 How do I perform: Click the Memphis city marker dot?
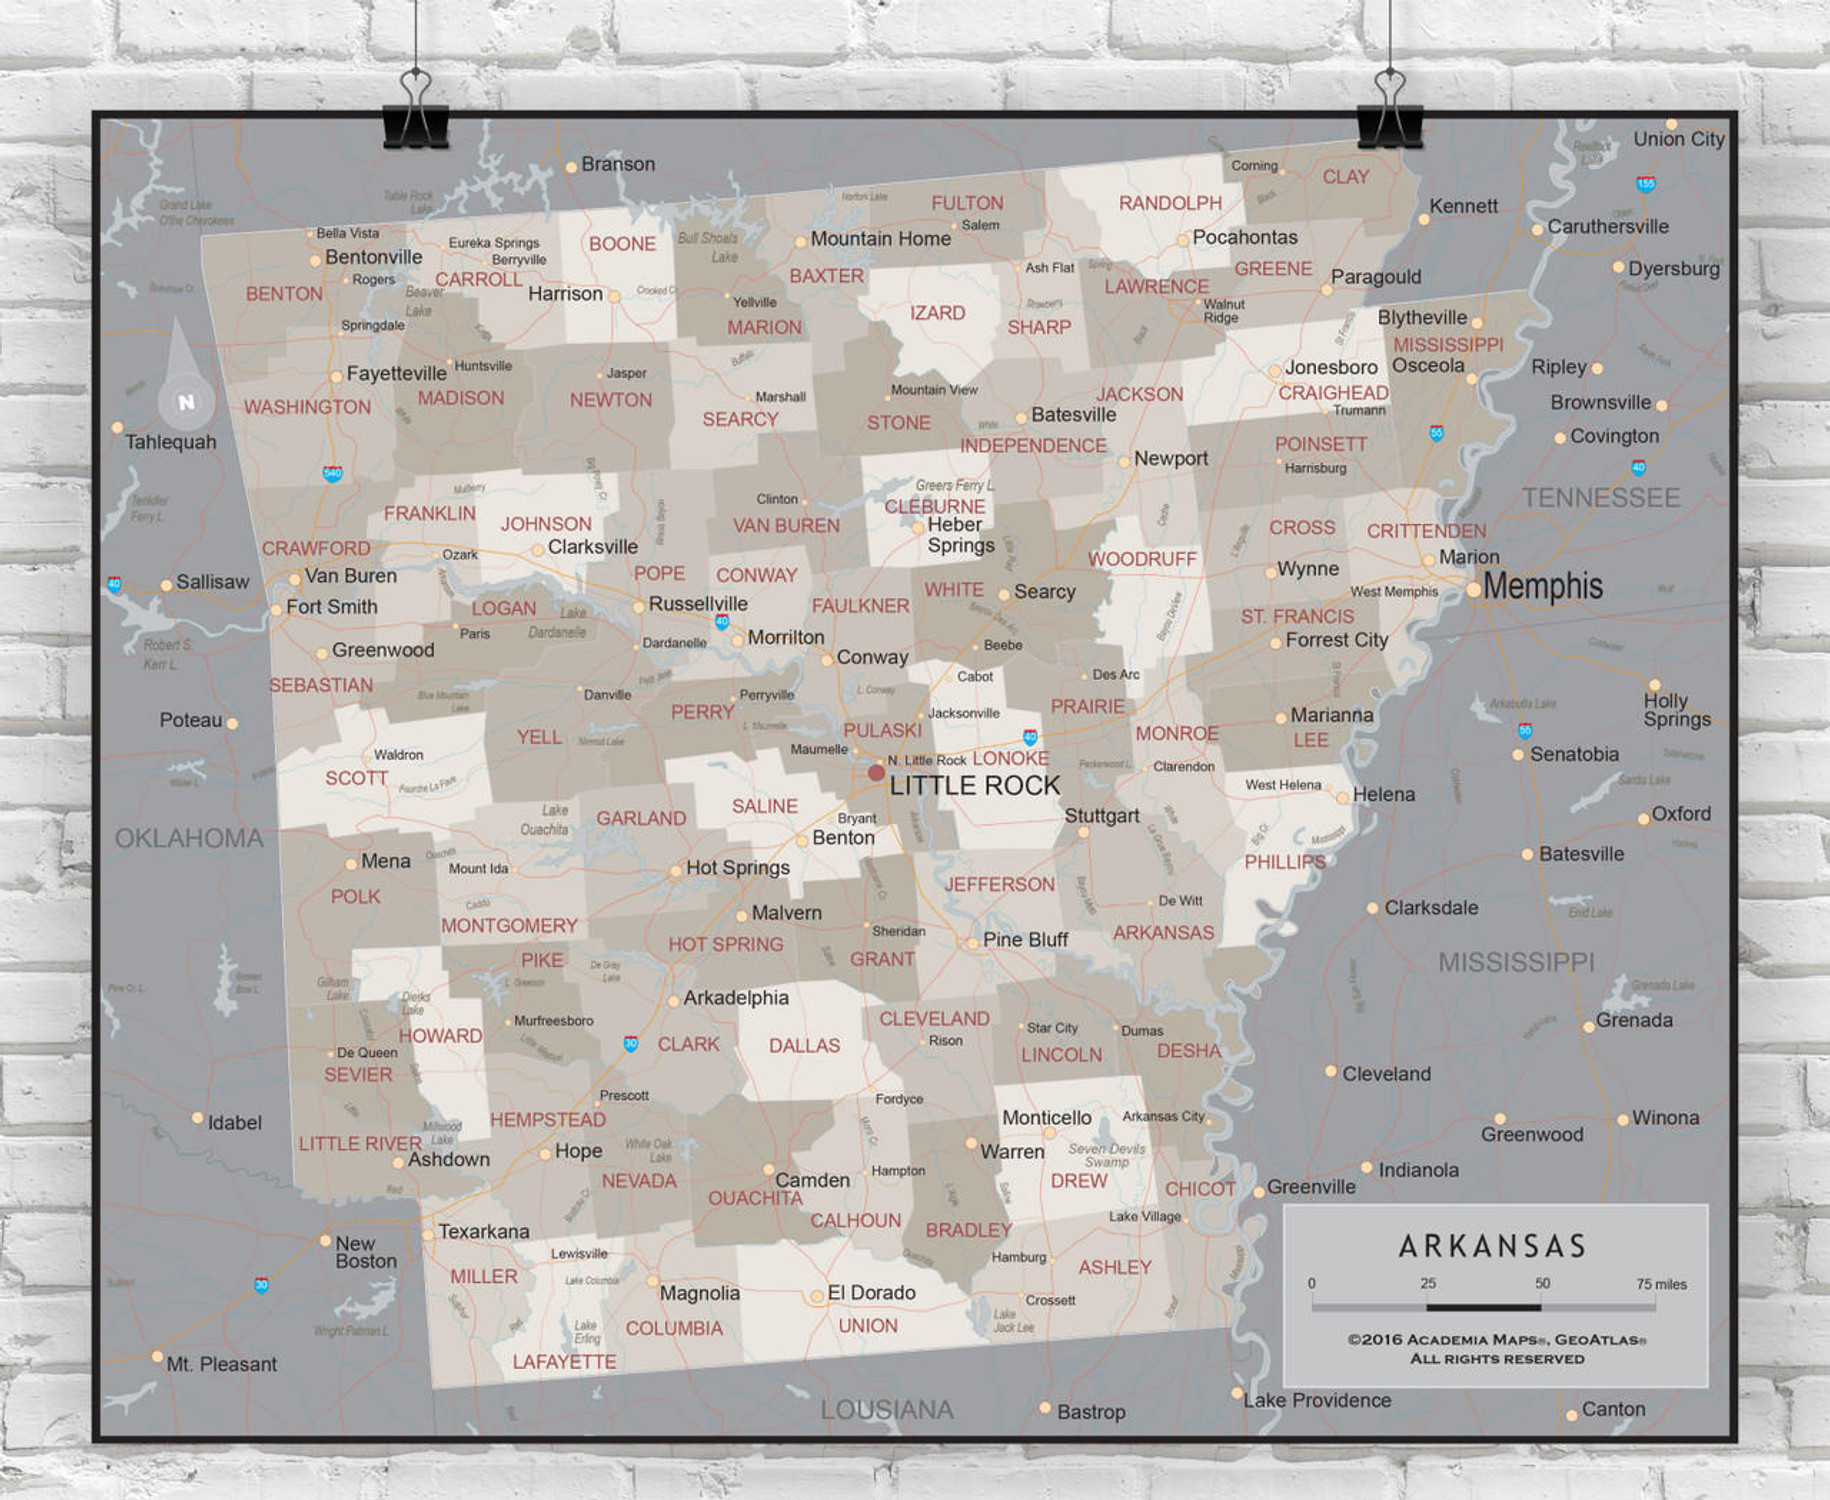pos(1473,590)
